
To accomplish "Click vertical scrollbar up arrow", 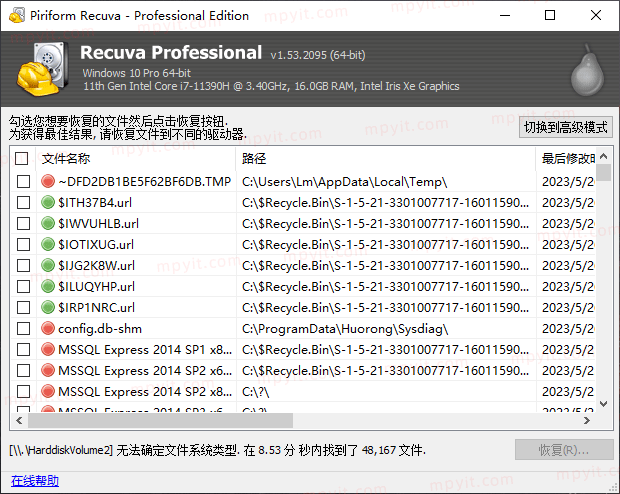I will coord(603,156).
